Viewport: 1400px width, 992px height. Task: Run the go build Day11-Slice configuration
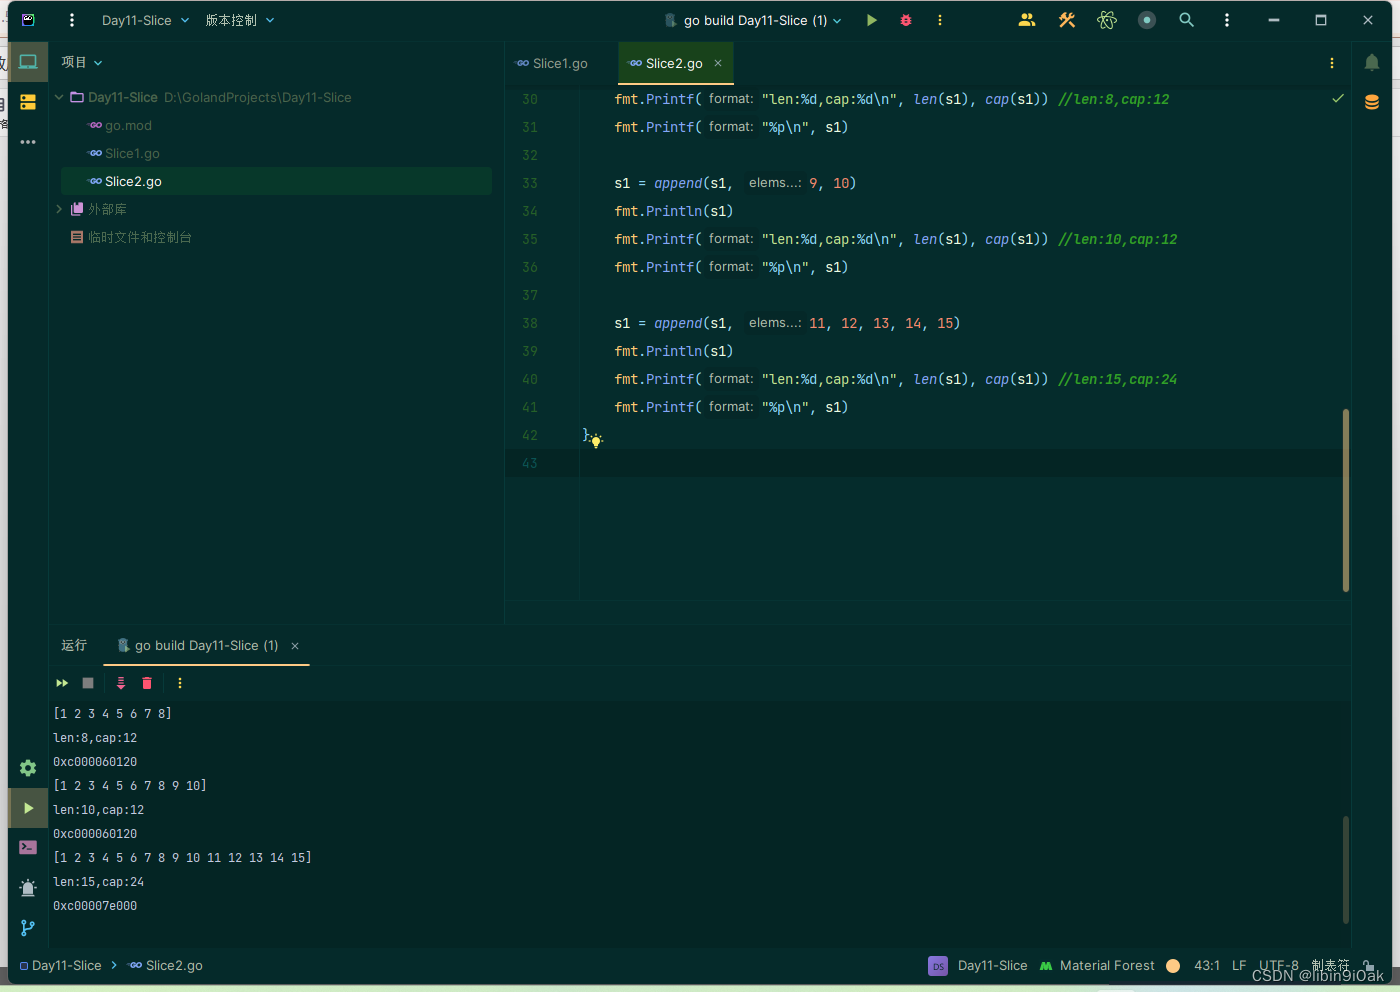click(872, 20)
